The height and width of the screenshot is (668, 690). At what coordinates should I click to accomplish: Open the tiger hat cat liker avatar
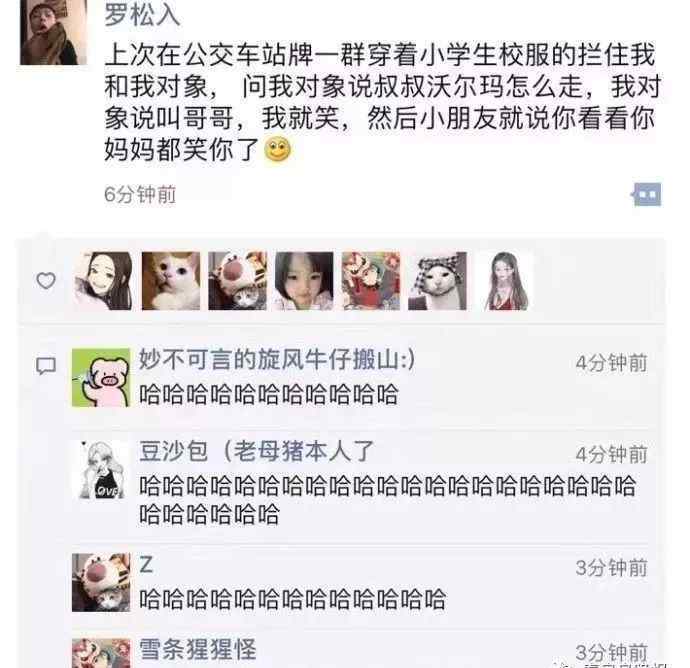237,281
